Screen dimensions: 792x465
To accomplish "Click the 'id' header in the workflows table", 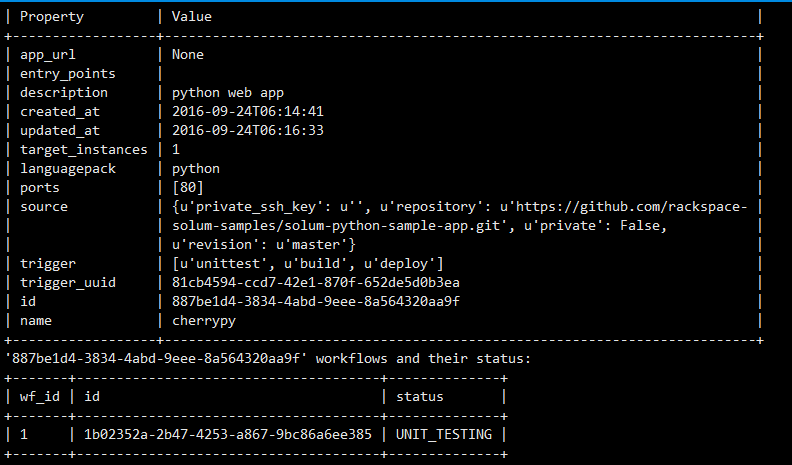I will (91, 397).
